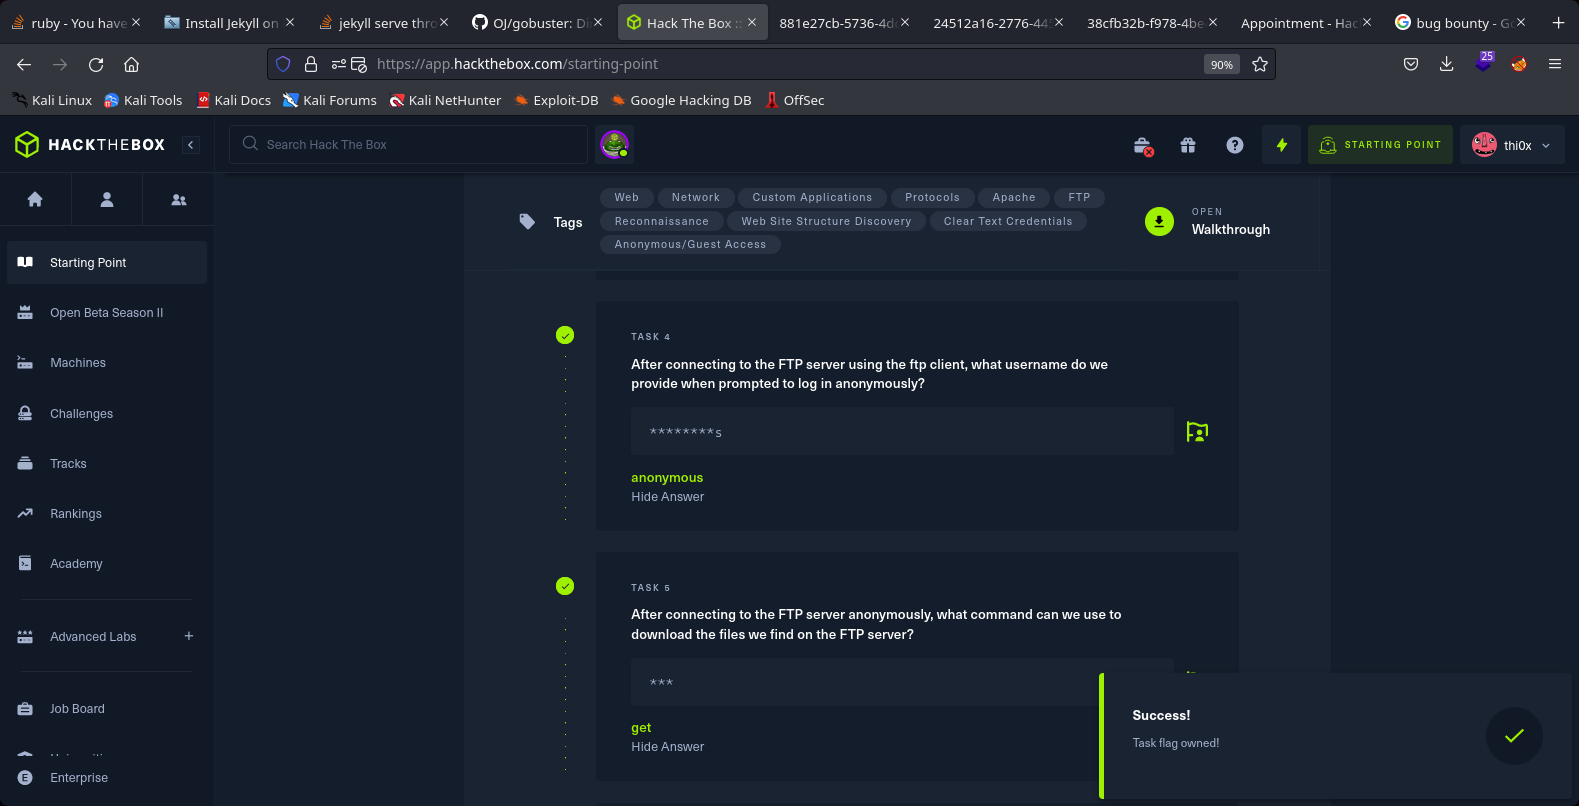Image resolution: width=1579 pixels, height=806 pixels.
Task: Open thi0x user dropdown menu
Action: (1512, 145)
